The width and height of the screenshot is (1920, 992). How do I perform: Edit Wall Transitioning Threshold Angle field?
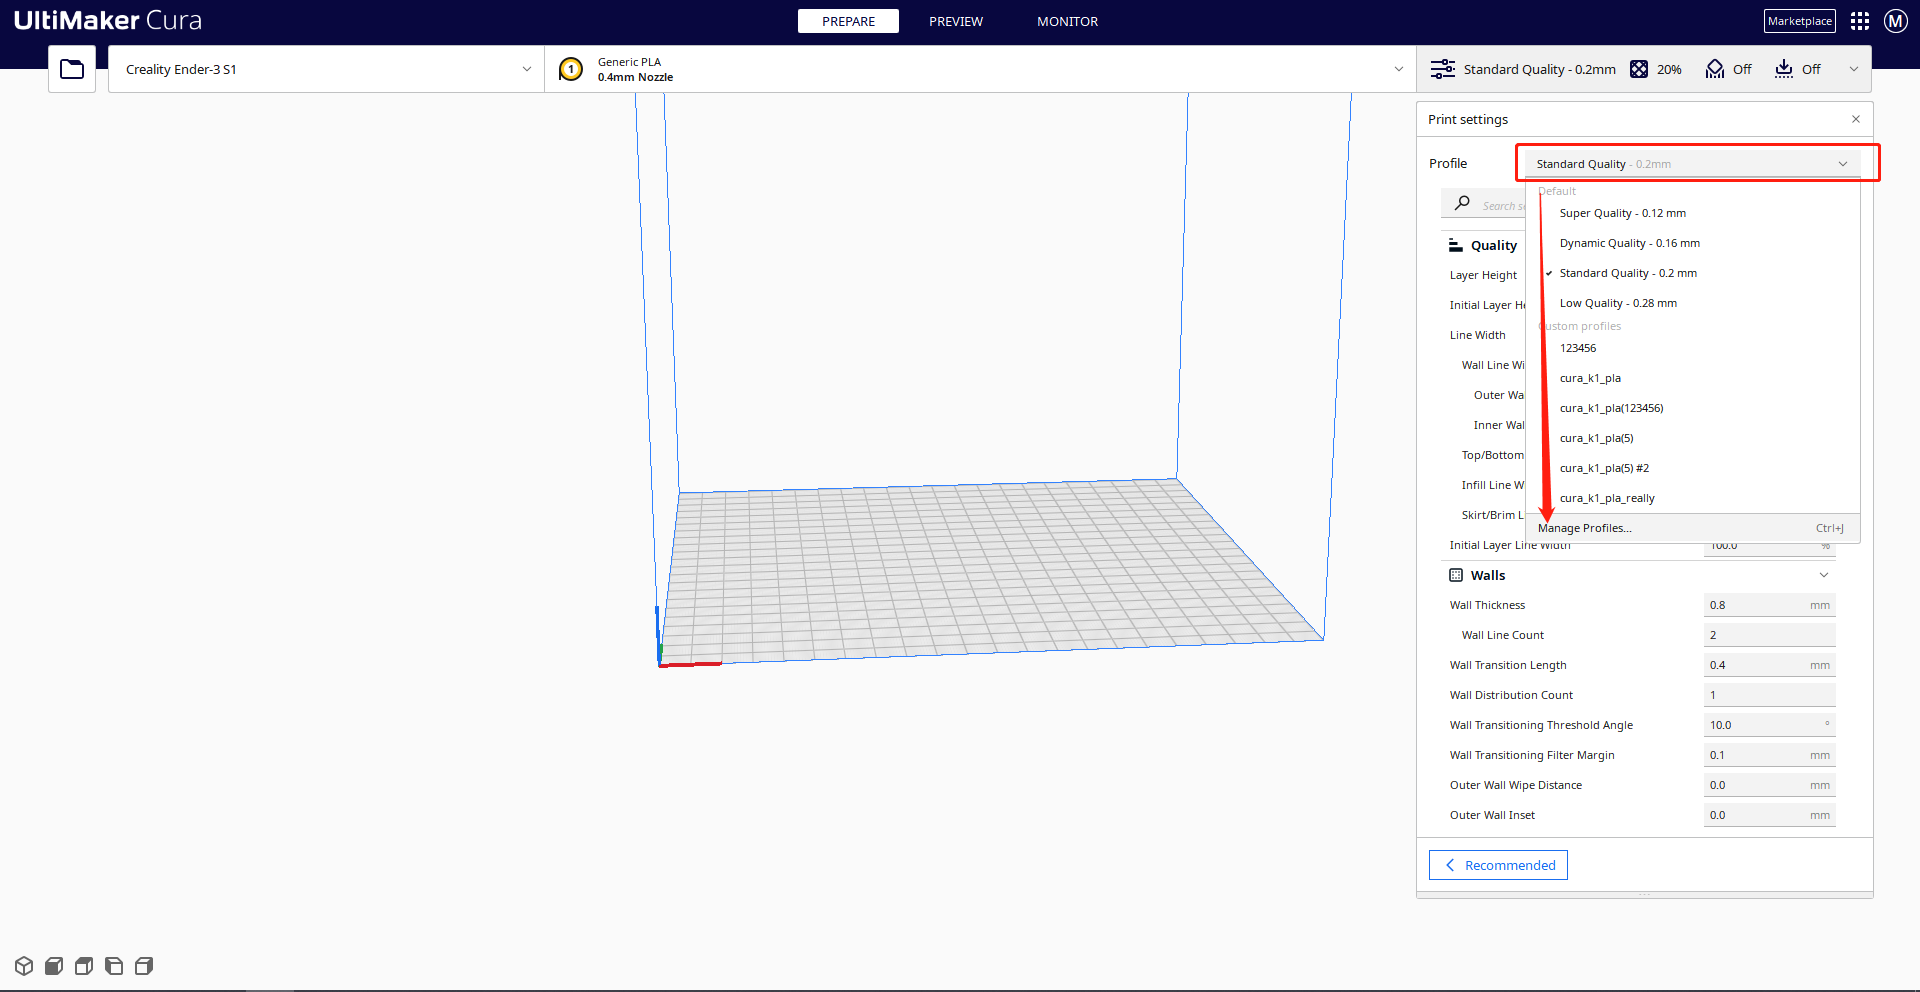tap(1769, 725)
